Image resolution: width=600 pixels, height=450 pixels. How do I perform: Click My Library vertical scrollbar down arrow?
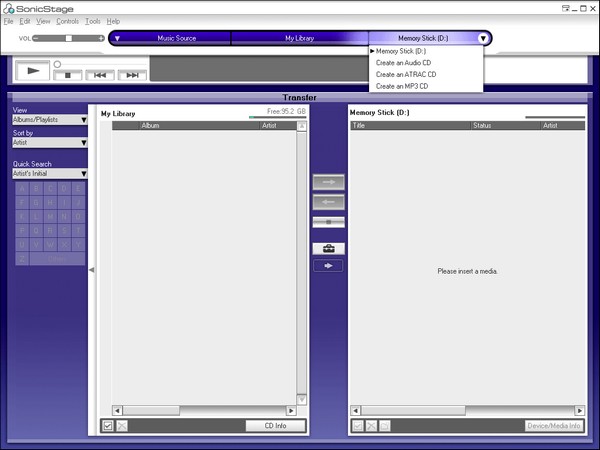[302, 399]
